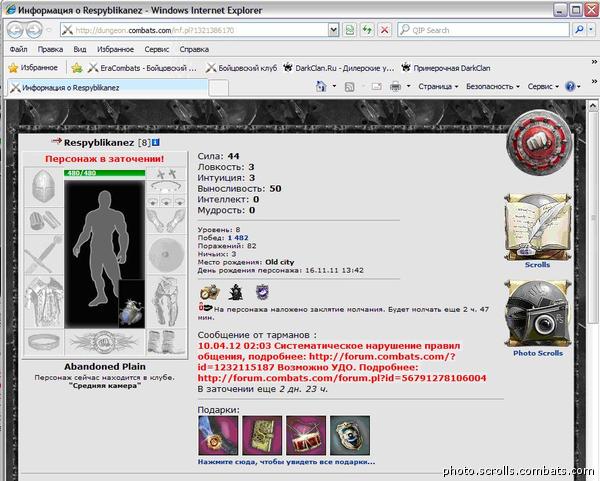600x481 pixels.
Task: Click the RSS feeds icon
Action: pos(349,87)
